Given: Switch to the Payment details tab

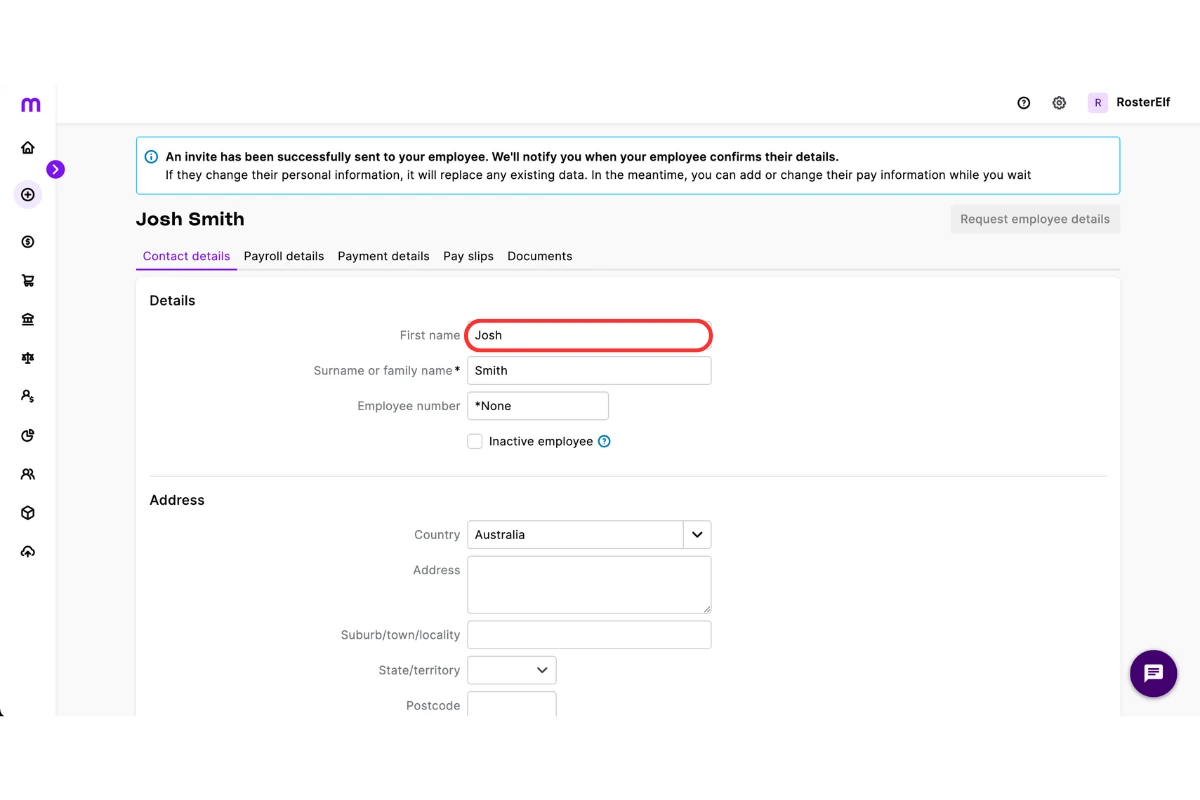Looking at the screenshot, I should [383, 256].
